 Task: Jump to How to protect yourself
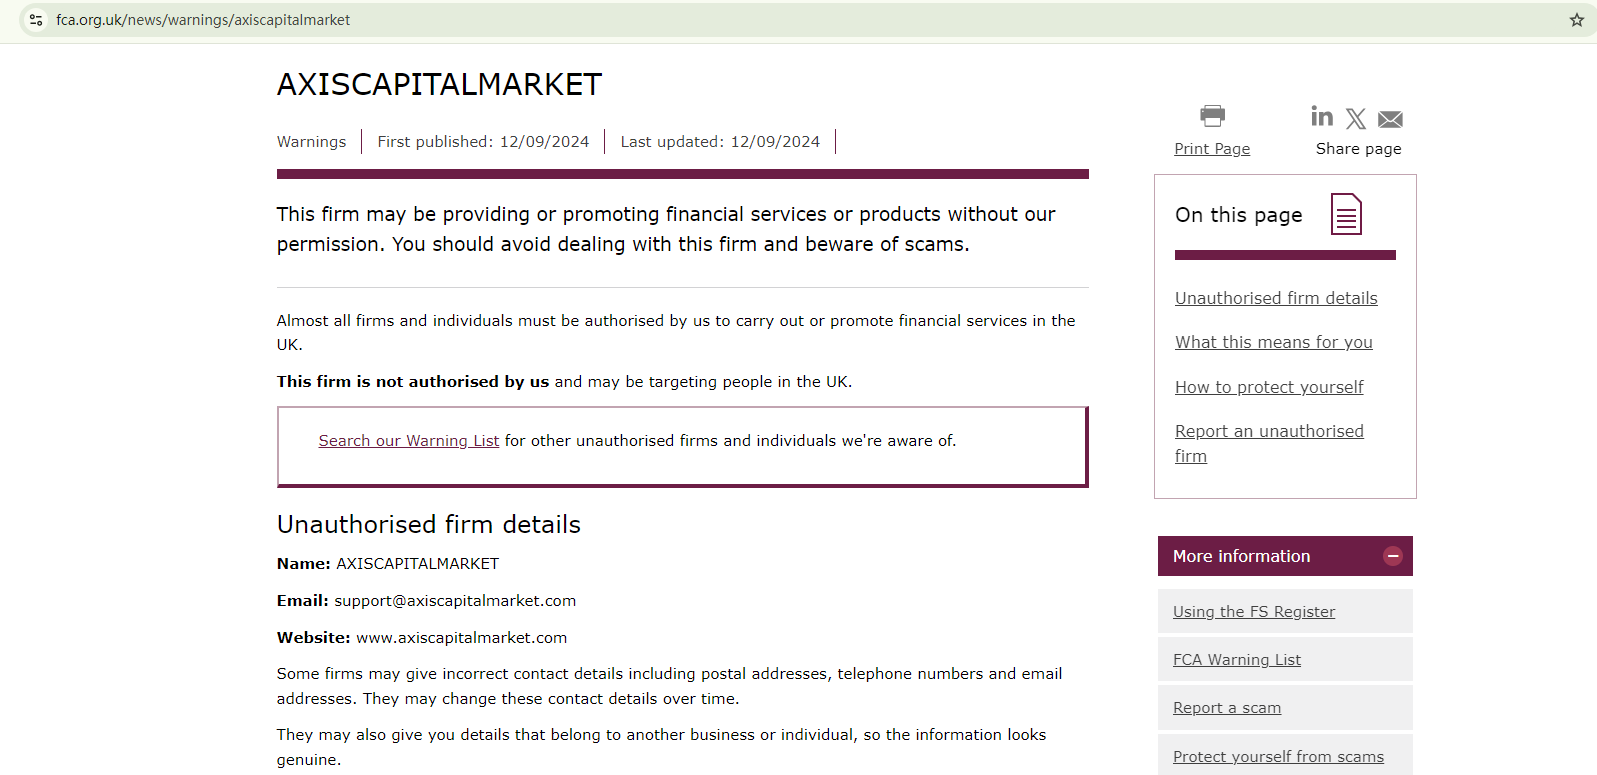1269,387
